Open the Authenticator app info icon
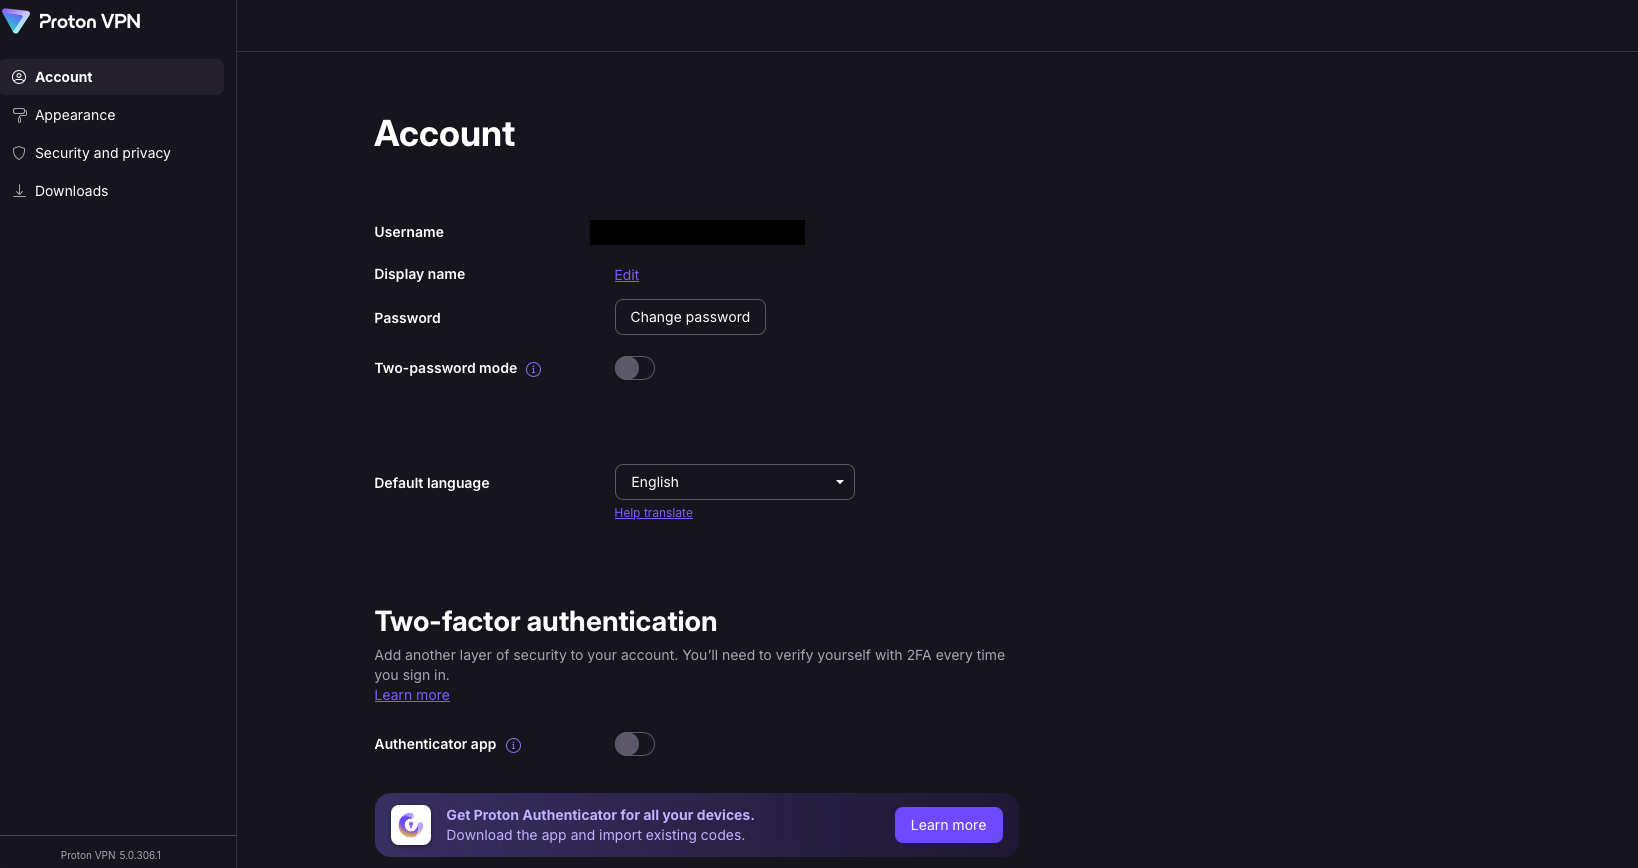1638x868 pixels. (514, 745)
